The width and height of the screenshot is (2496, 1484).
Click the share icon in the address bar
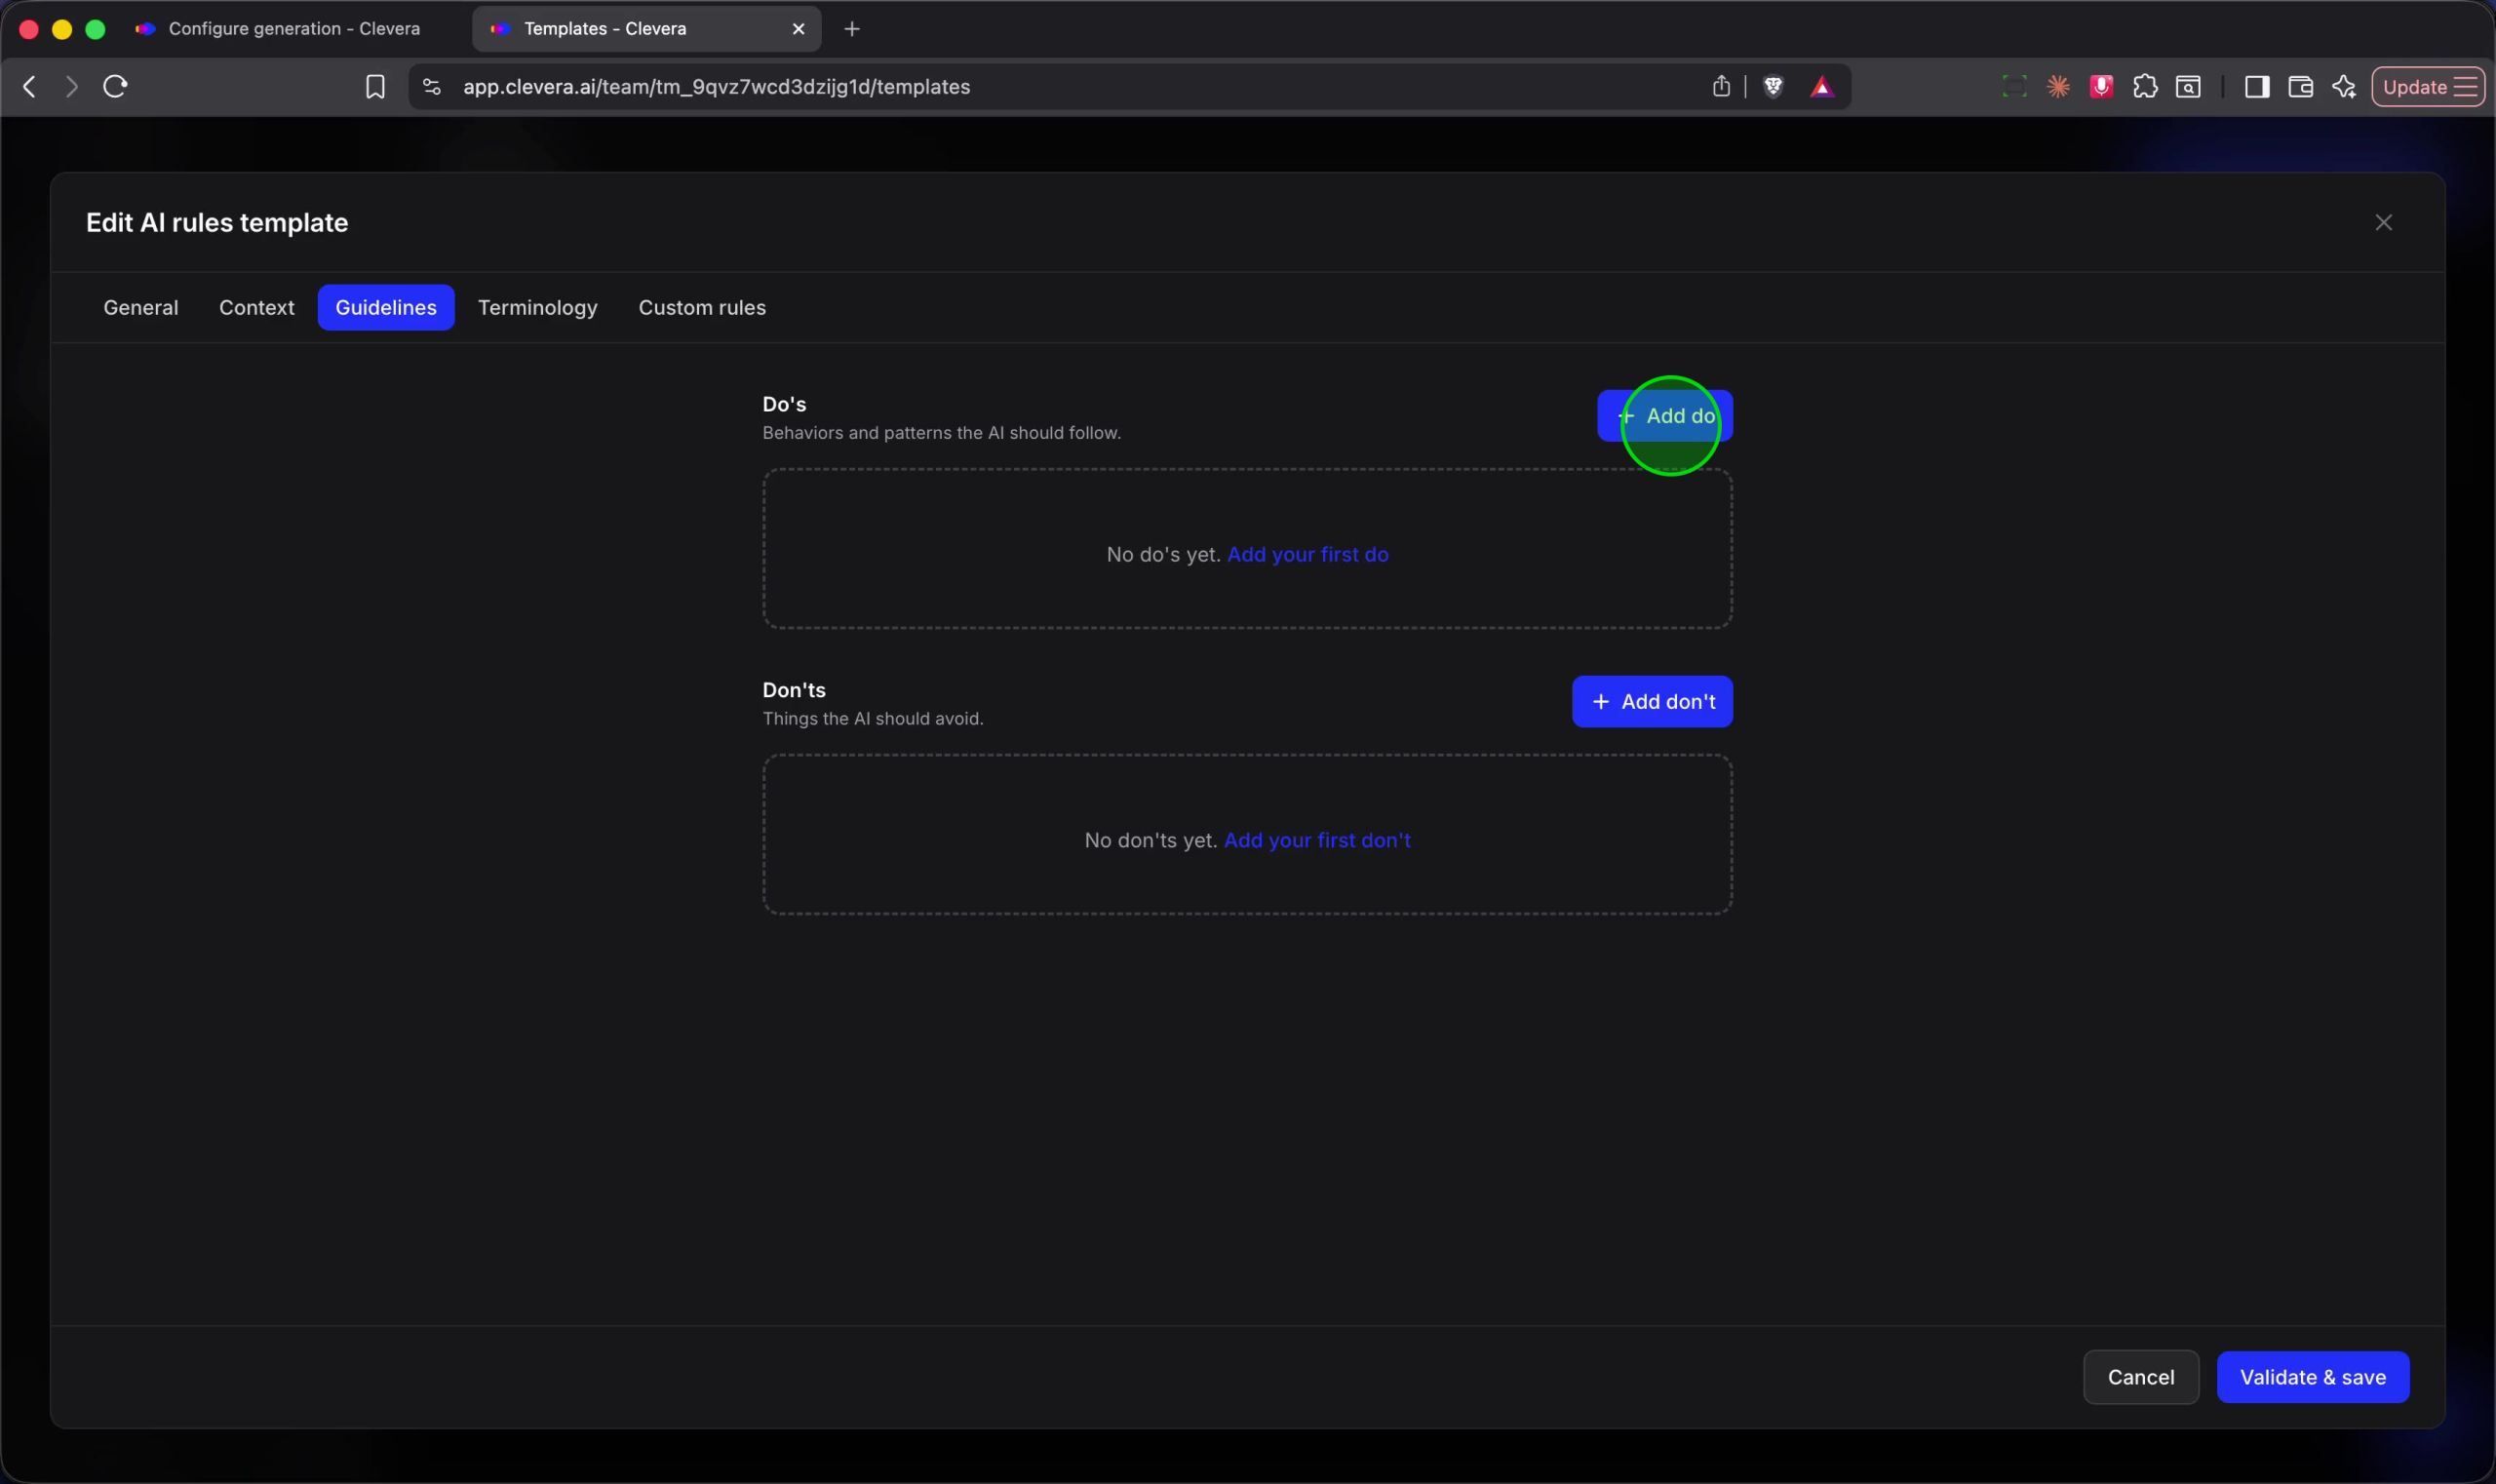[x=1721, y=87]
